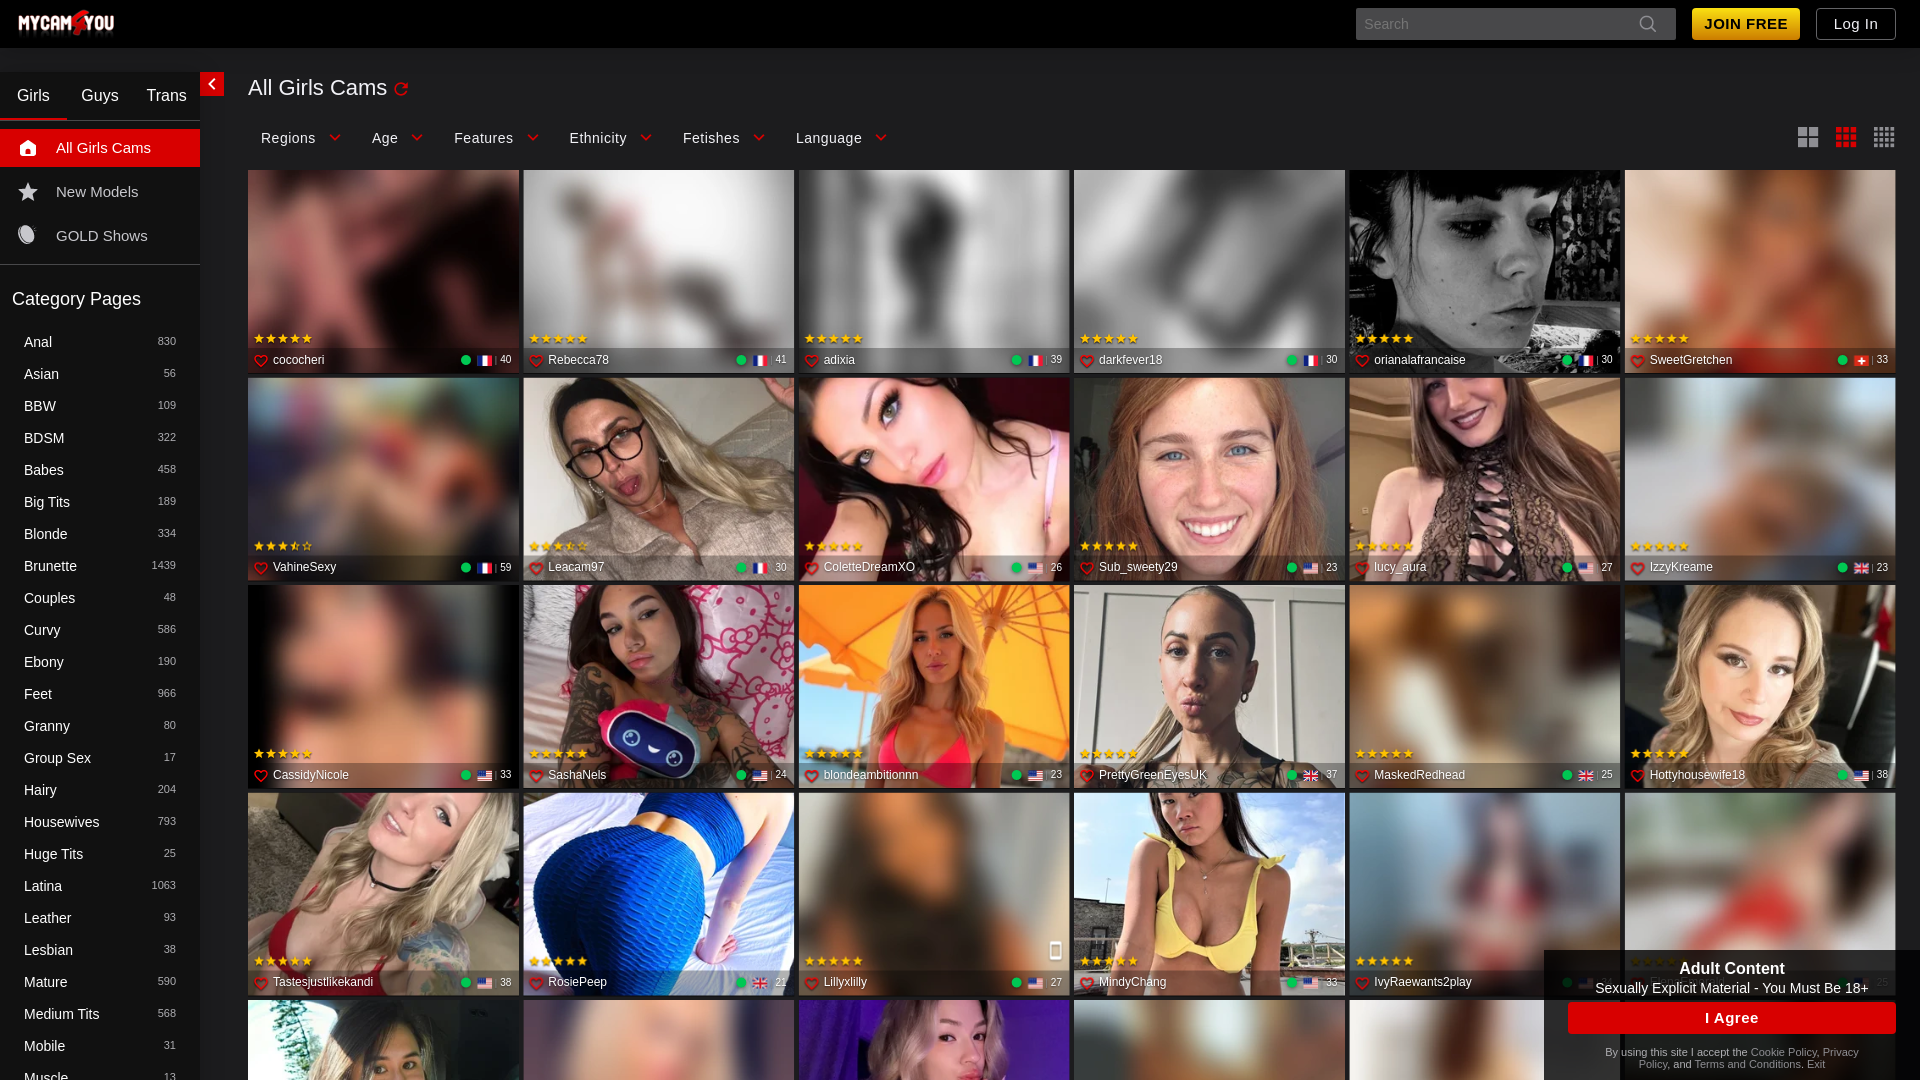The image size is (1920, 1080).
Task: Refresh the All Girls Cams list
Action: click(x=401, y=88)
